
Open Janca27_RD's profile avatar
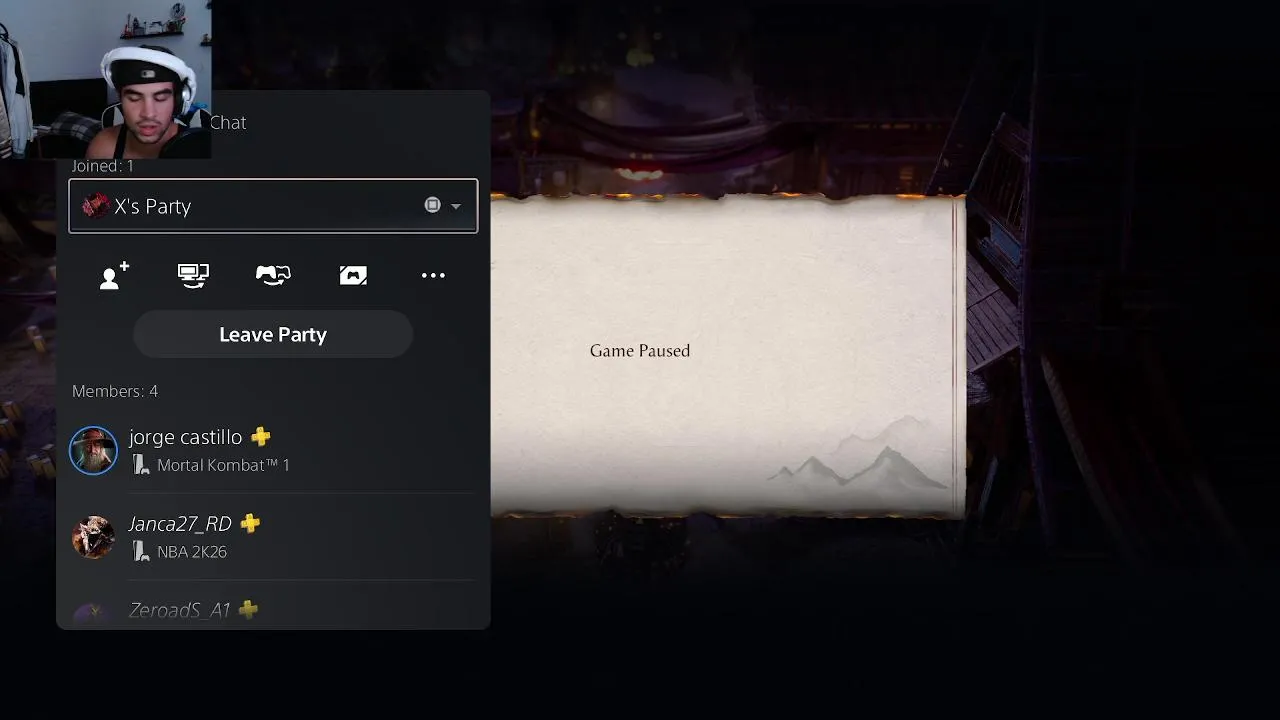(93, 537)
